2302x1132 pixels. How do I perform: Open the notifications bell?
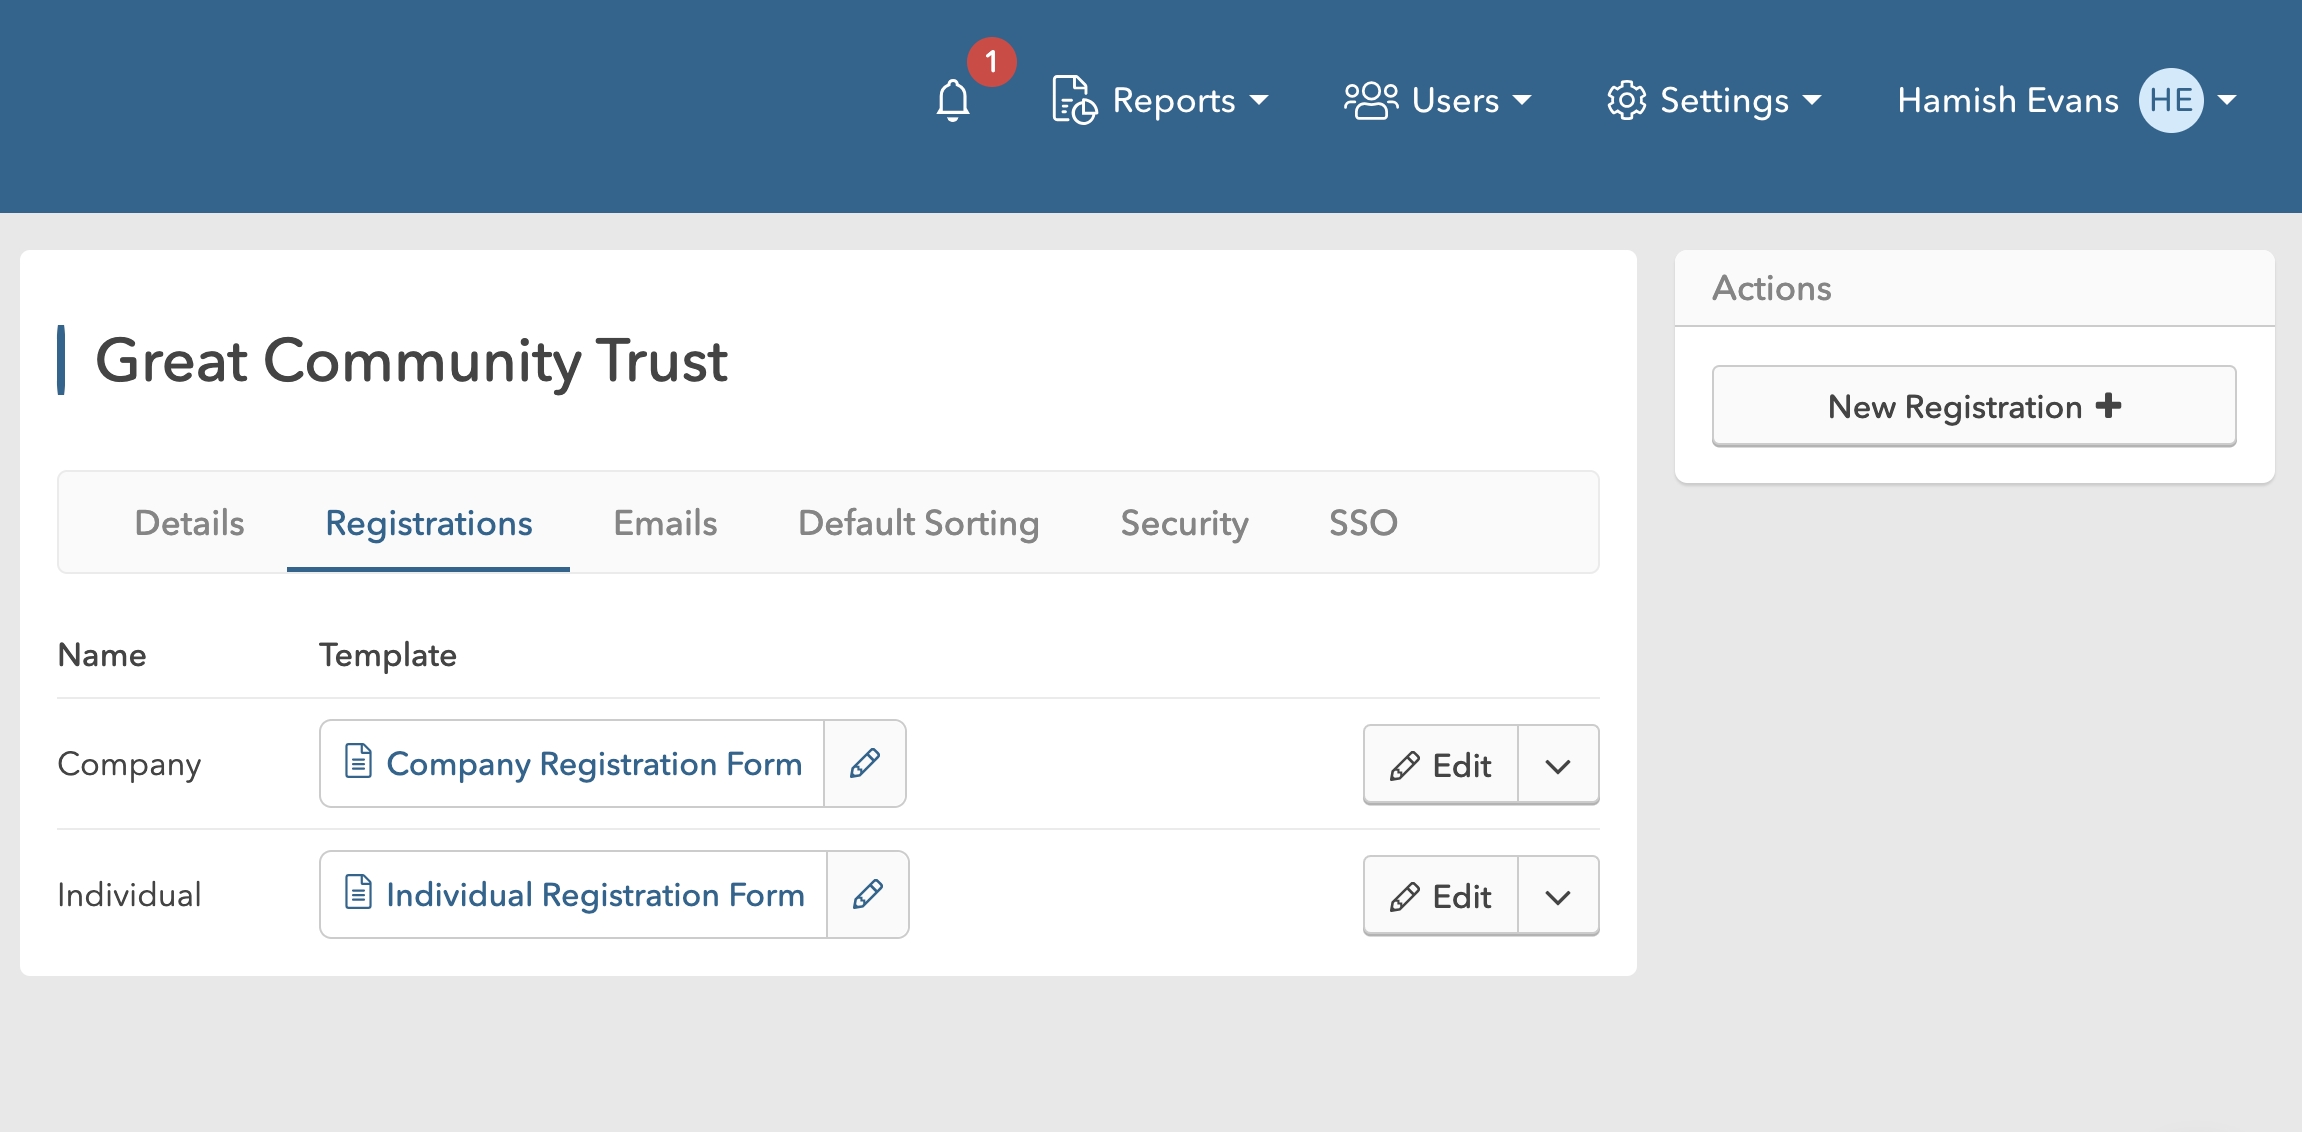click(953, 100)
